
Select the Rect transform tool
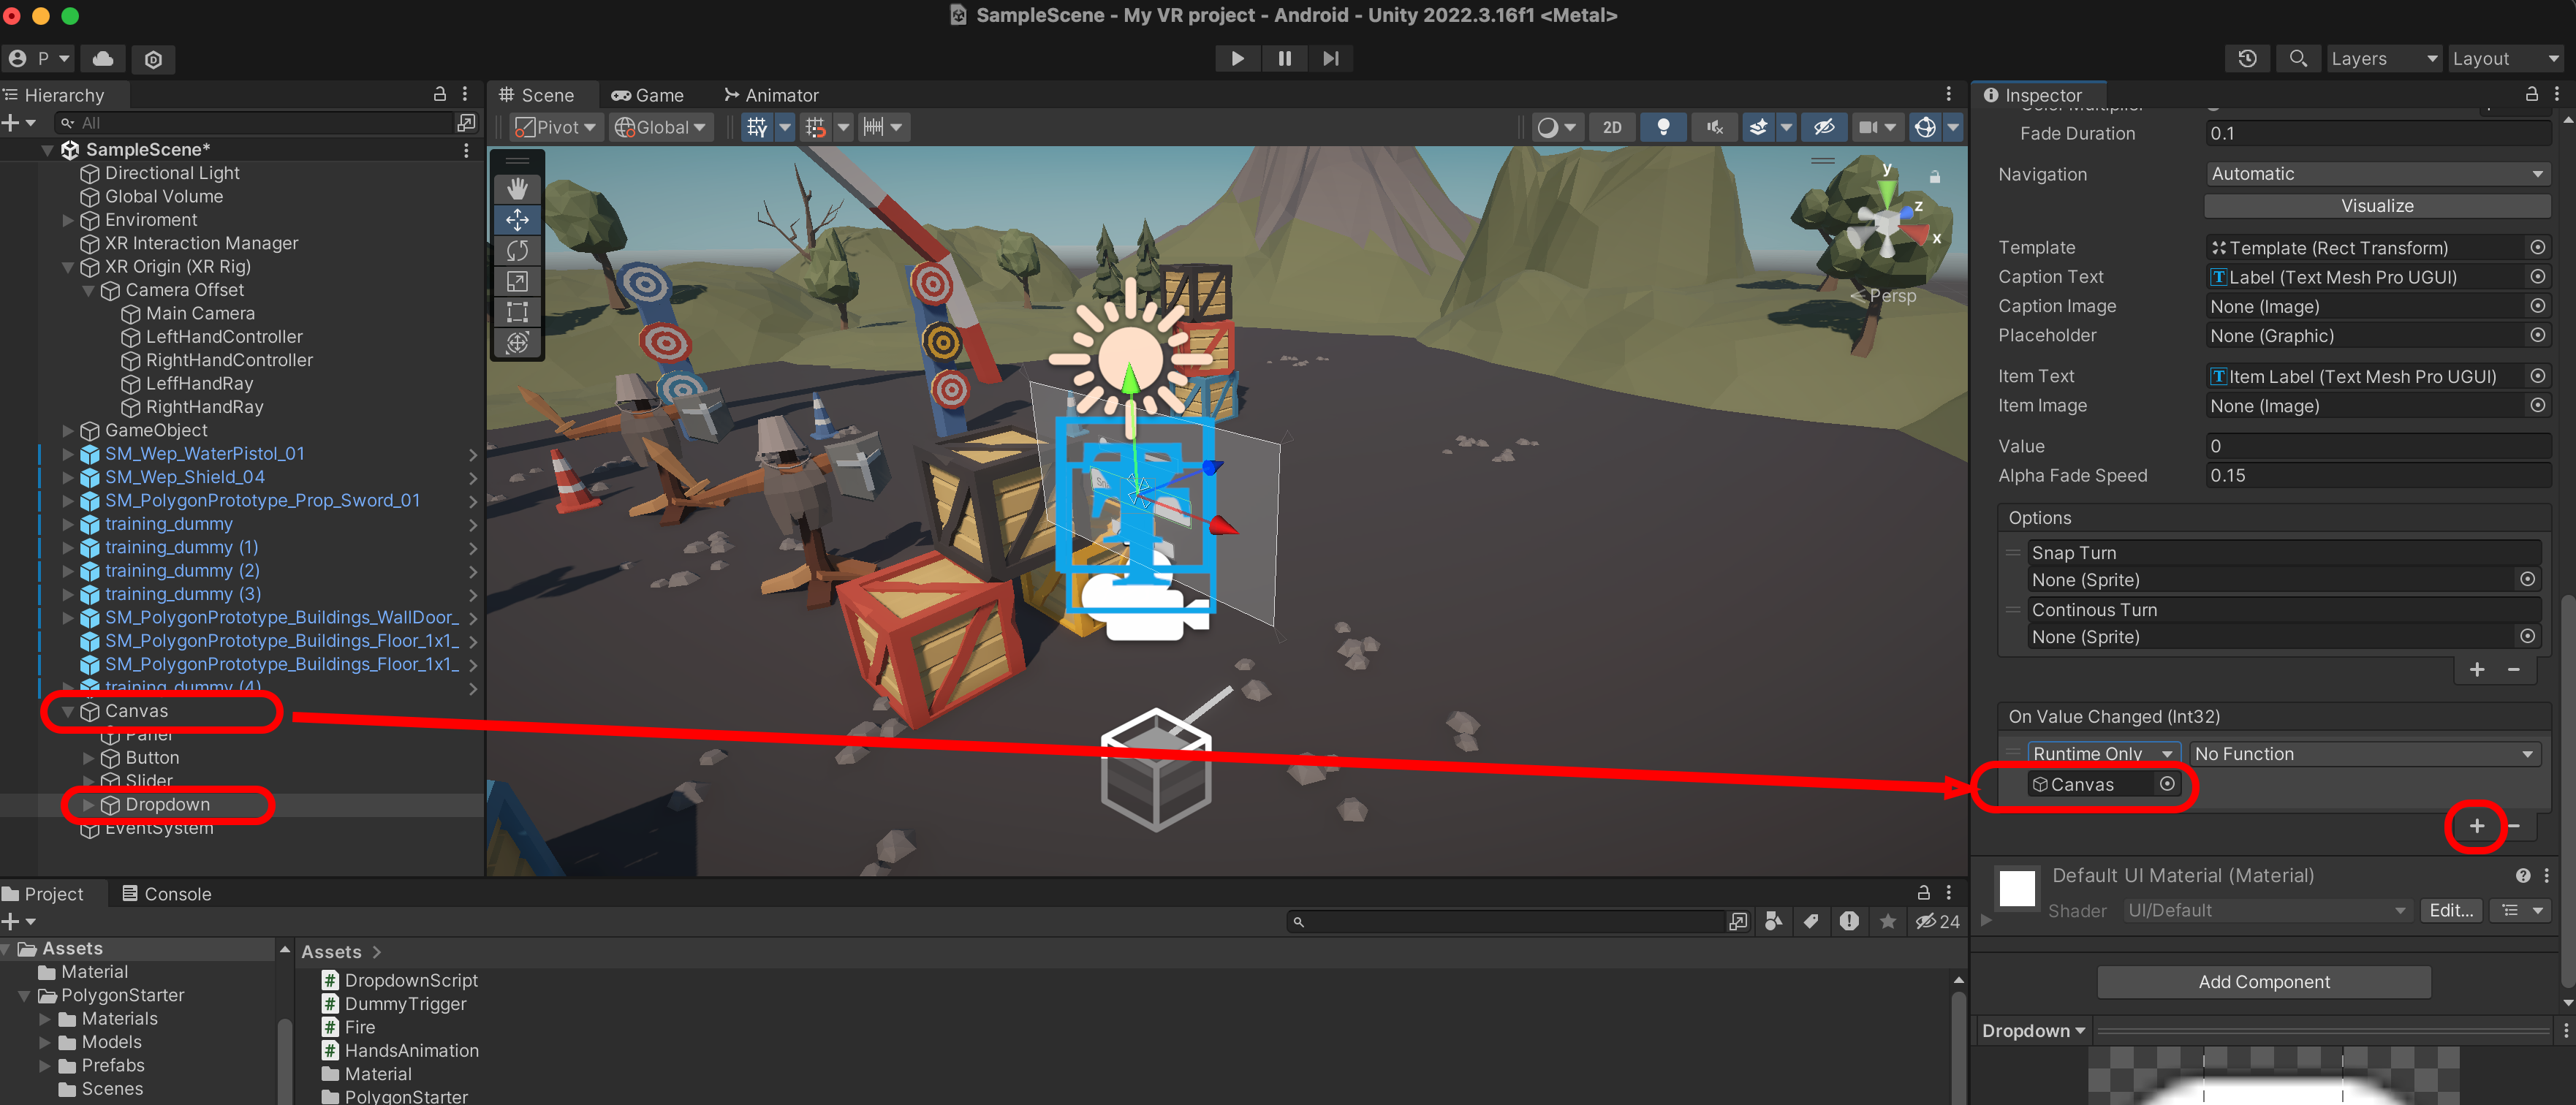pos(517,312)
